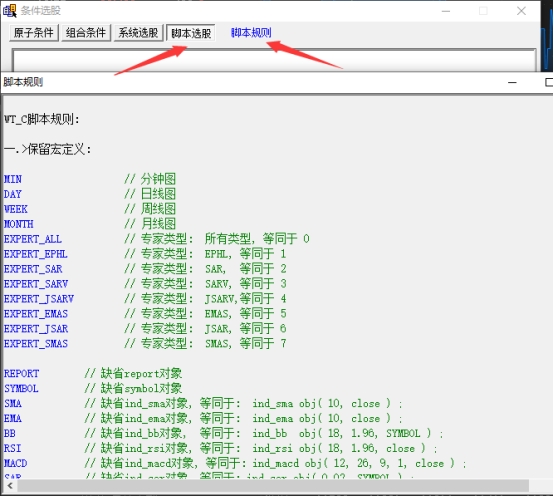Screen dimensions: 554x497
Task: Minimize the 脚本规则 window
Action: click(x=512, y=82)
